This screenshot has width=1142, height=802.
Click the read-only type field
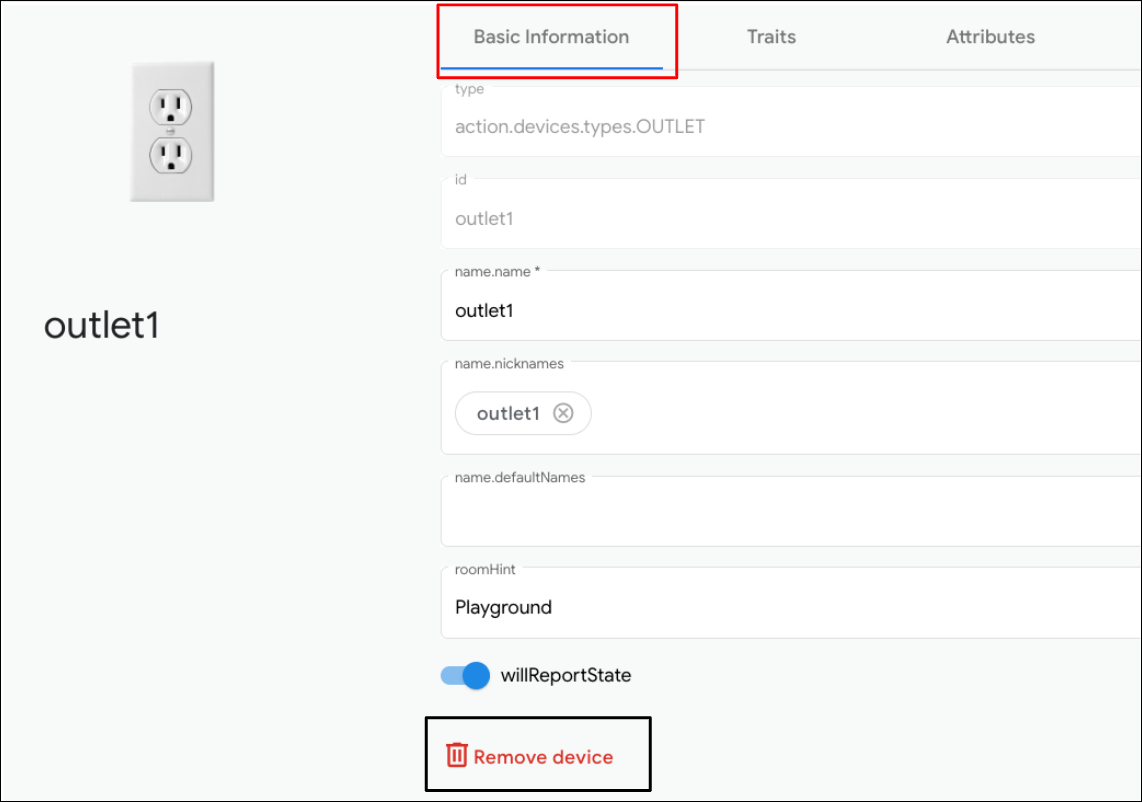[700, 126]
